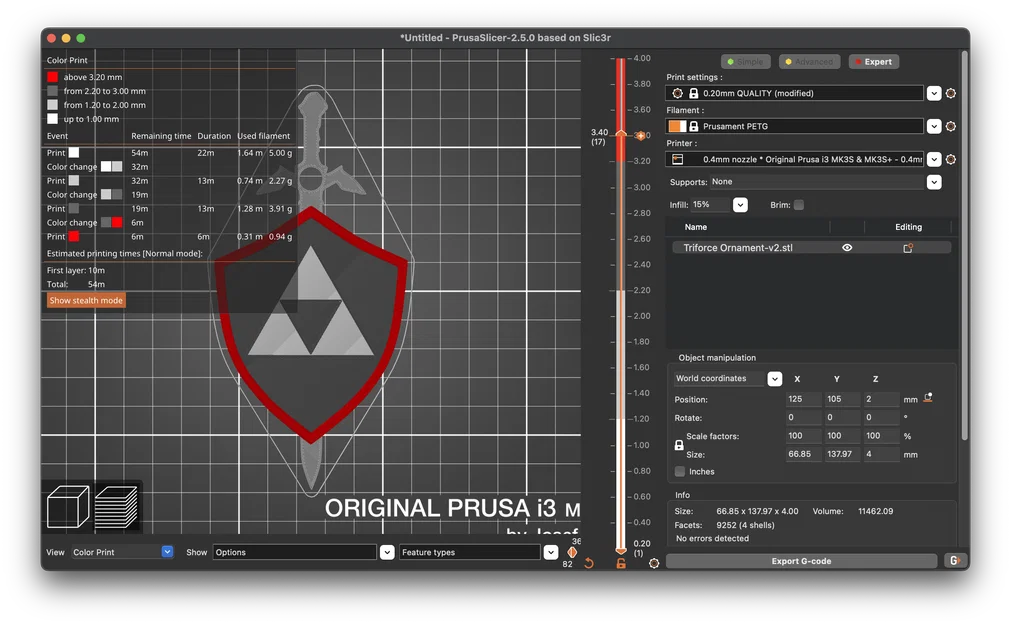Click the cog icon inside Print settings field

[x=677, y=94]
